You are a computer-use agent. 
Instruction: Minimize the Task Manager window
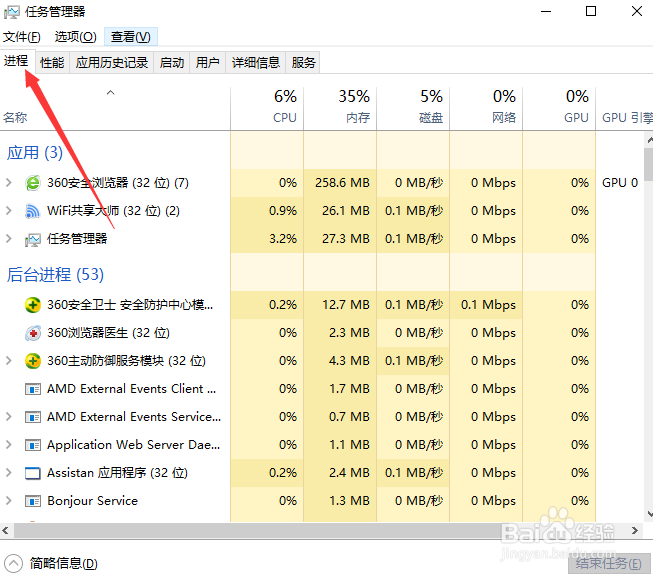pos(546,12)
